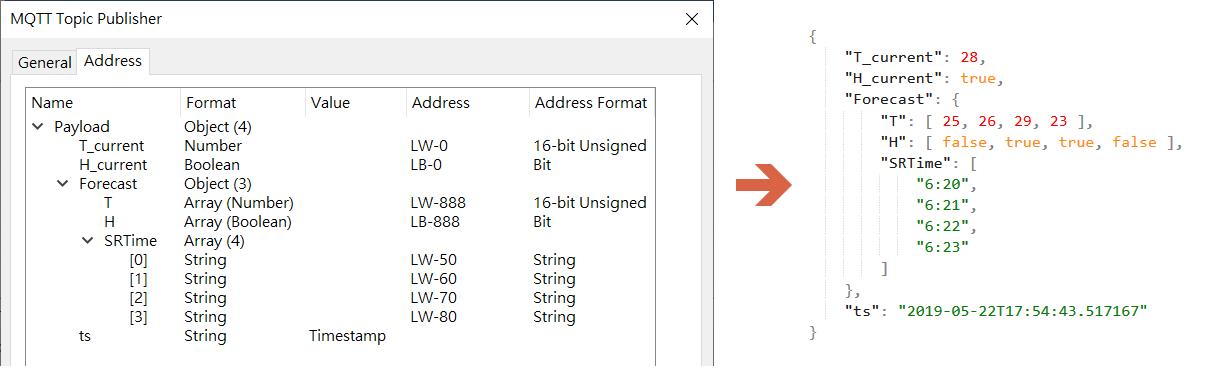
Task: Collapse the Forecast object node
Action: click(x=63, y=184)
